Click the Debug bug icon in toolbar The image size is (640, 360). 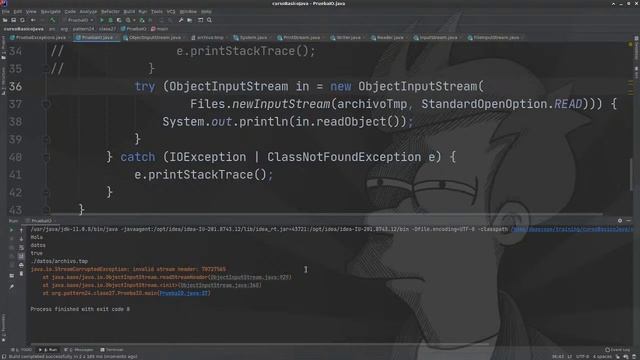tap(110, 20)
